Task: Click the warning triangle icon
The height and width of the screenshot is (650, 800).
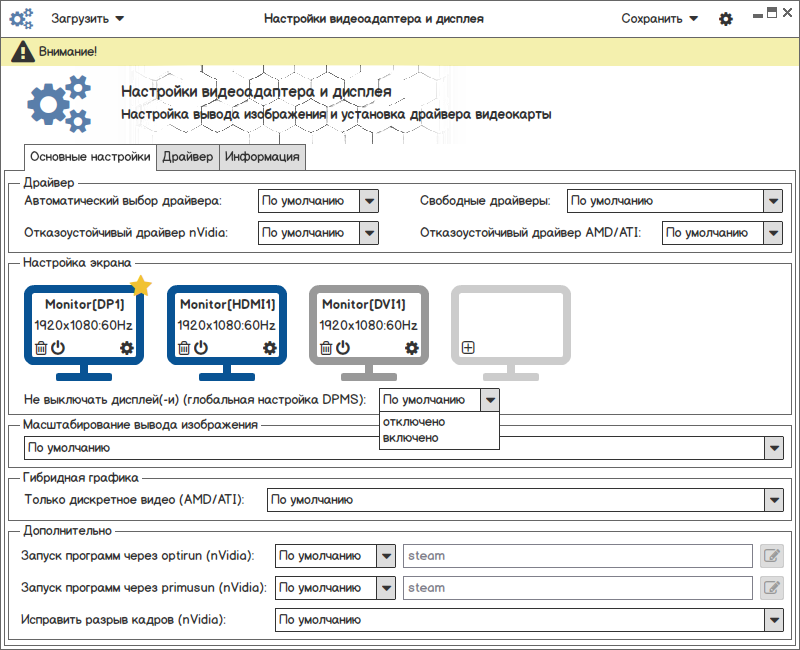Action: (23, 52)
